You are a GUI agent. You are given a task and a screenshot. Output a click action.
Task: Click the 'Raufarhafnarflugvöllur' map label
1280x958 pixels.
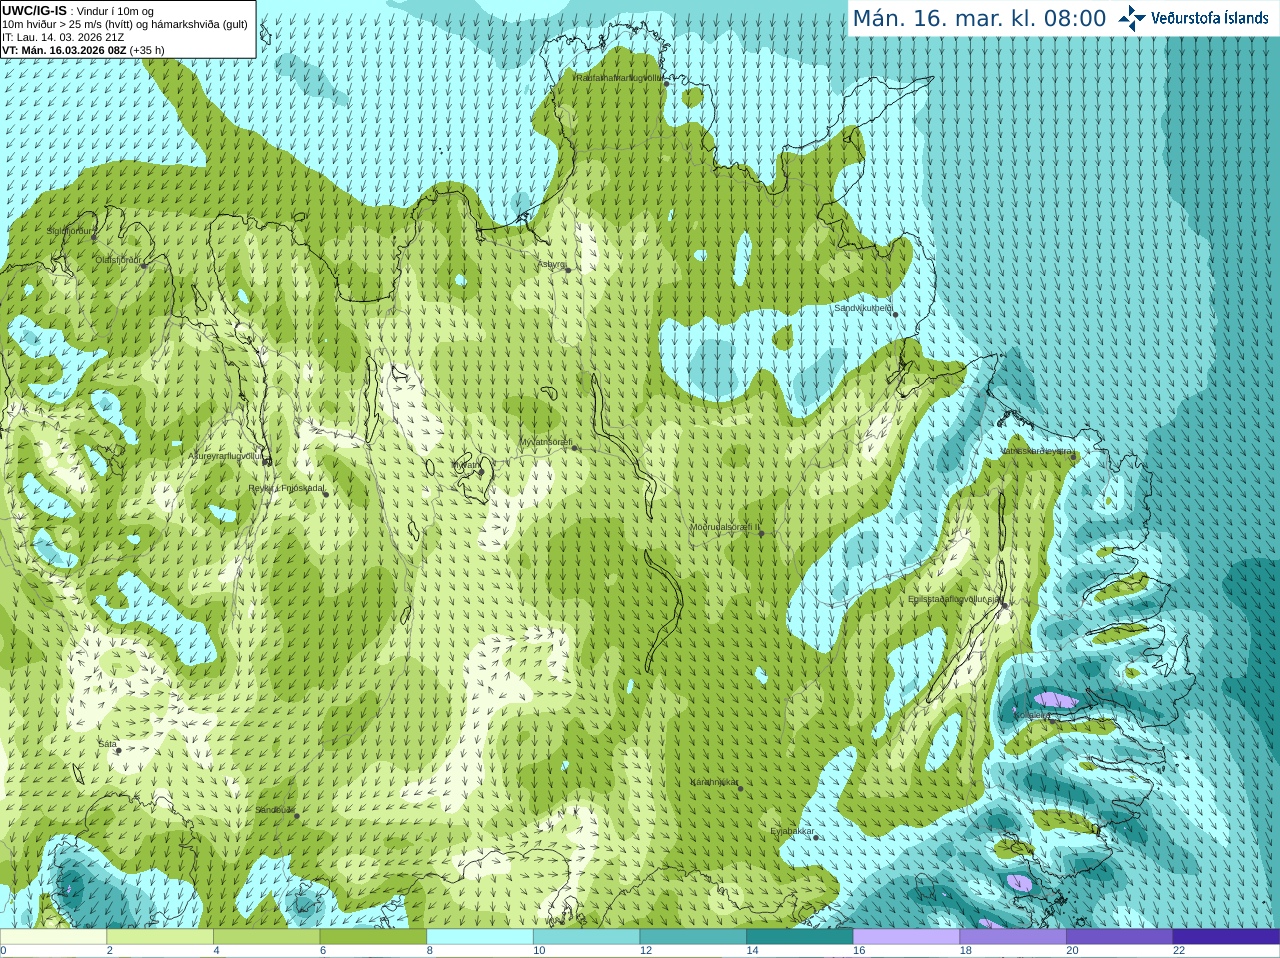[620, 77]
